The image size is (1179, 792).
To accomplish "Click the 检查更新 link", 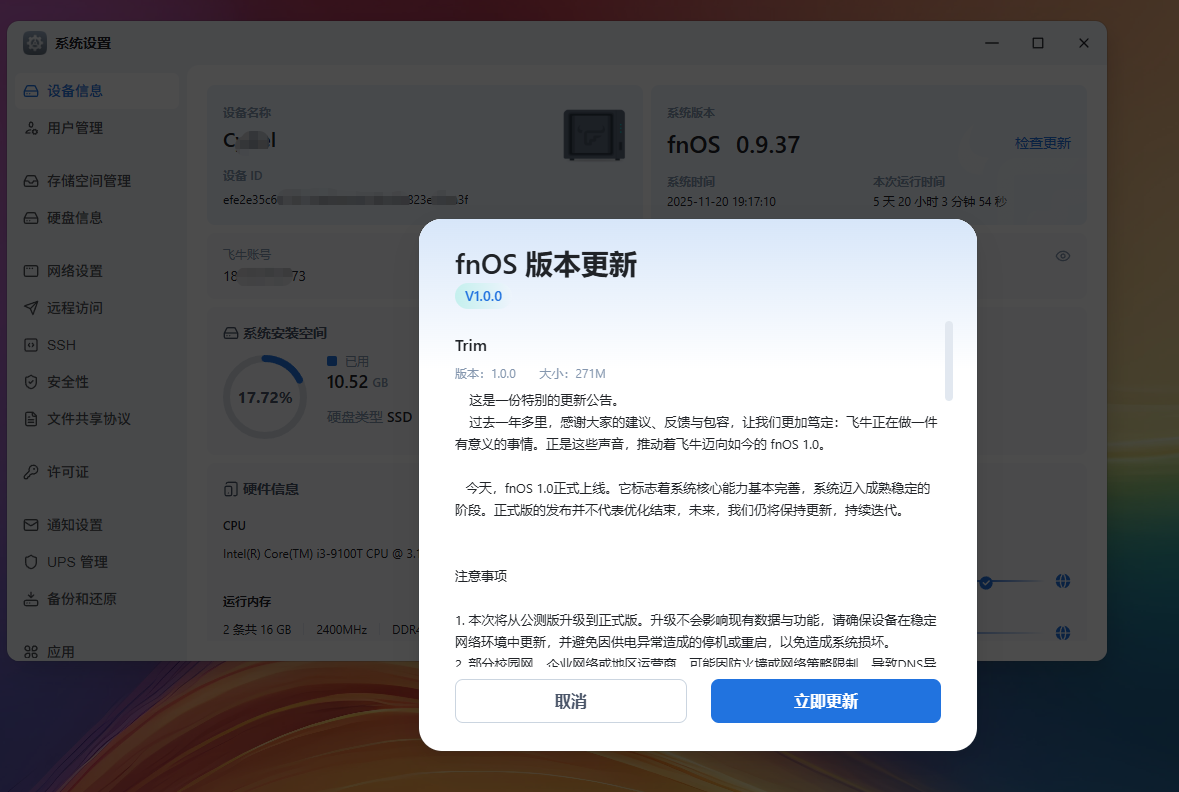I will [x=1044, y=143].
